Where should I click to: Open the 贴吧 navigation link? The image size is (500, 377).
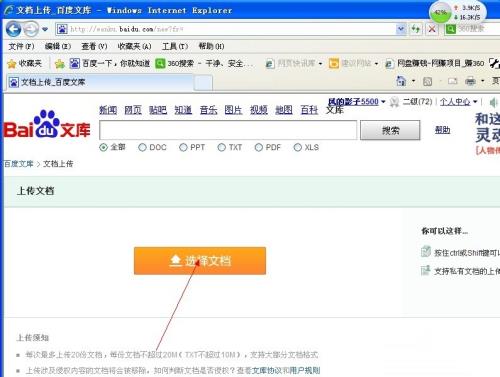pyautogui.click(x=158, y=110)
